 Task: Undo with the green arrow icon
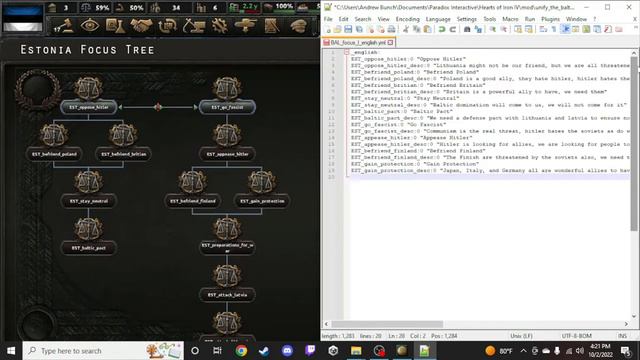[442, 29]
